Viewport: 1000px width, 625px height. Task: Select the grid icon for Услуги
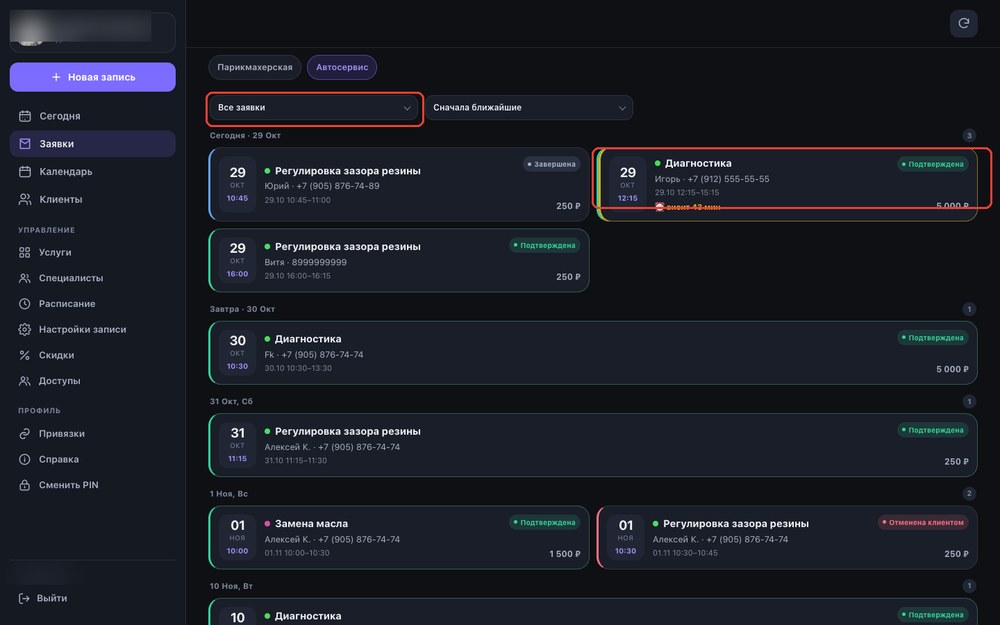(24, 253)
